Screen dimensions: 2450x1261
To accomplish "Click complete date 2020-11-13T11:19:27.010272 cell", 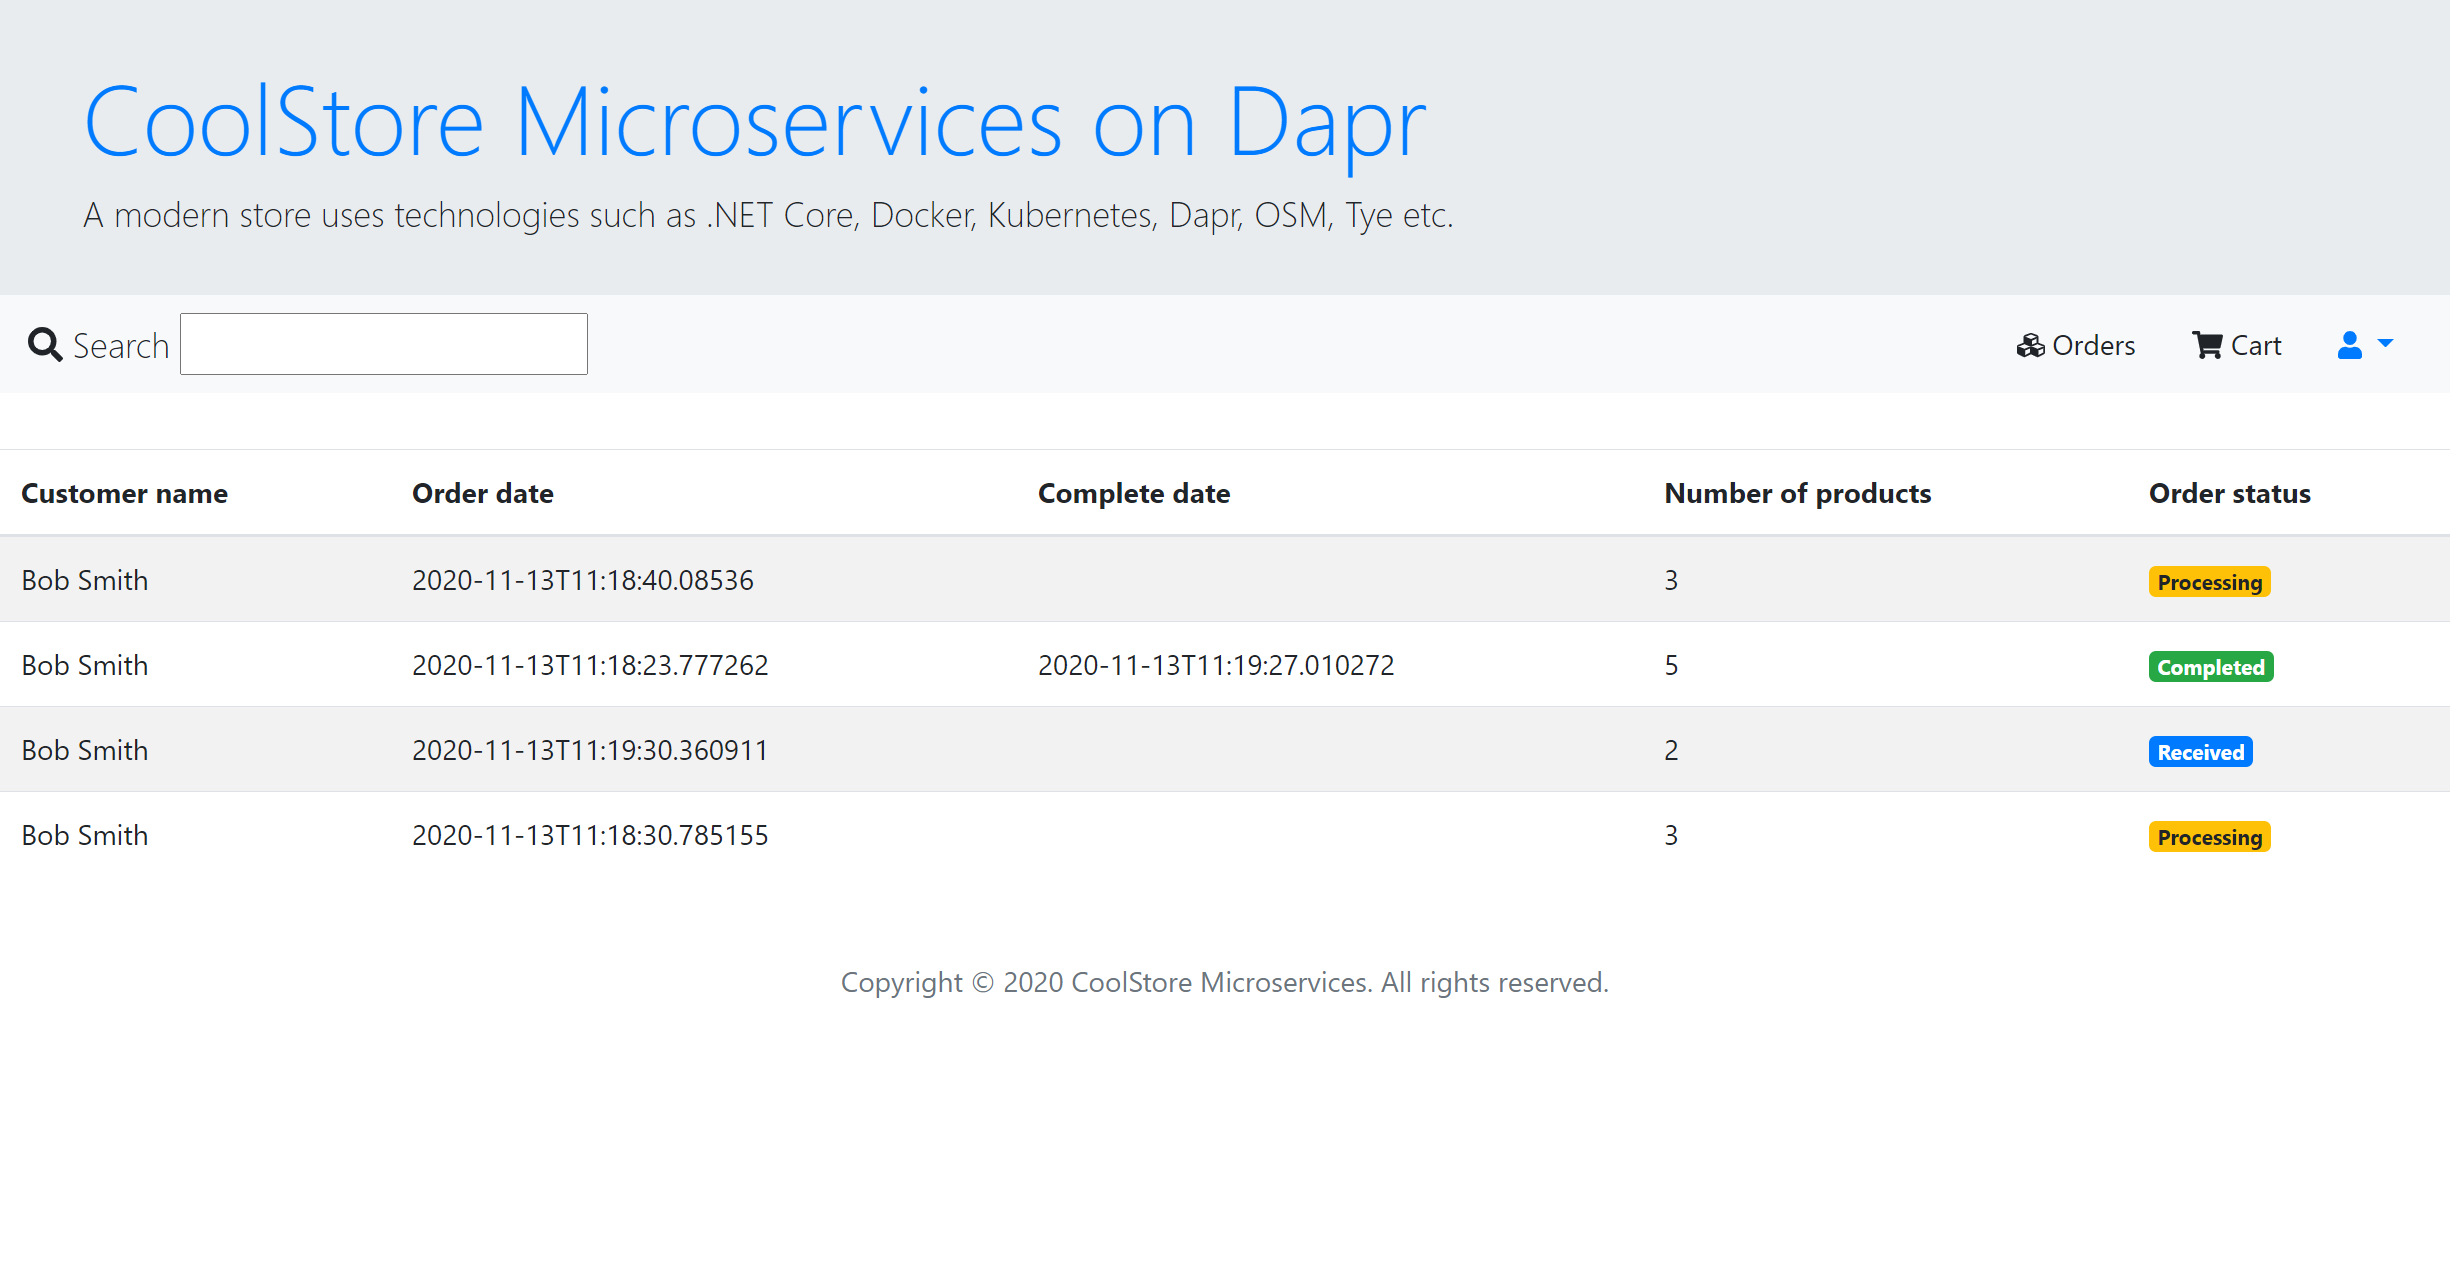I will (x=1216, y=666).
